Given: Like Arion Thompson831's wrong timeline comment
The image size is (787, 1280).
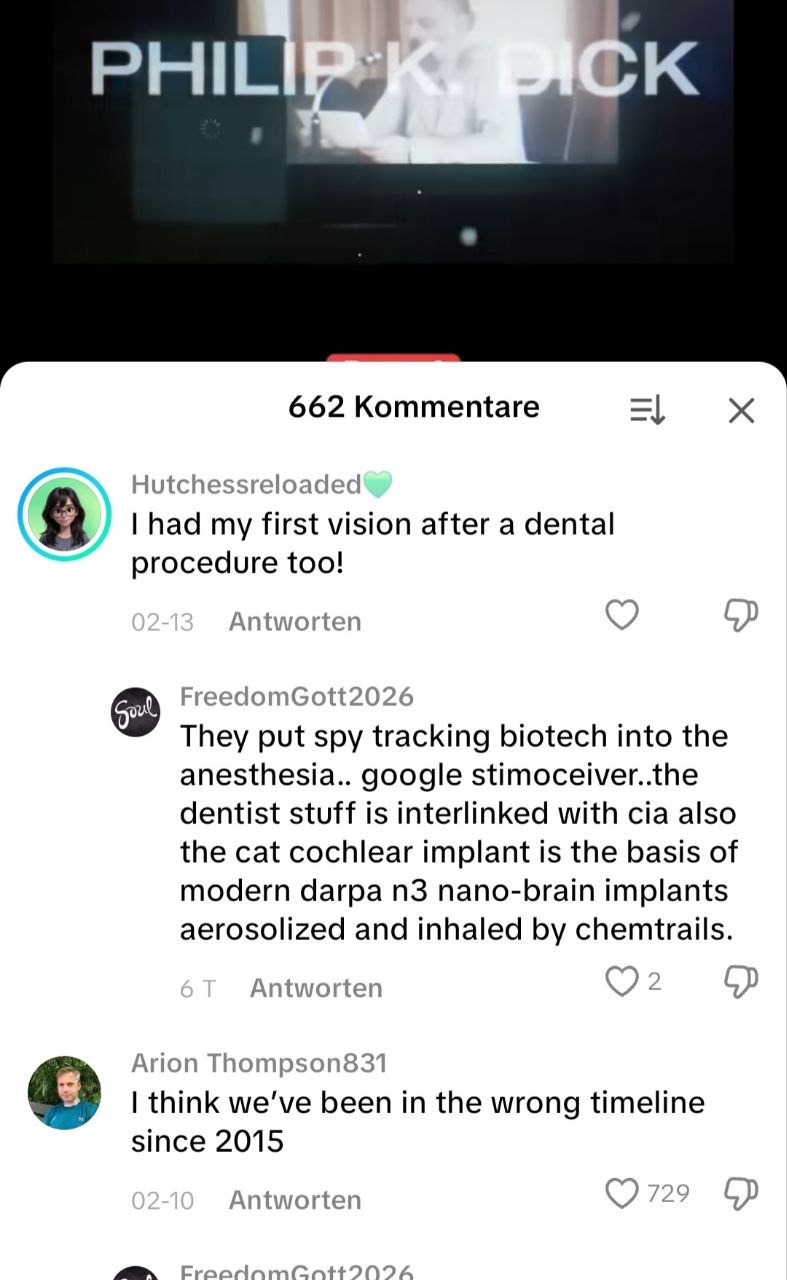Looking at the screenshot, I should 622,1193.
